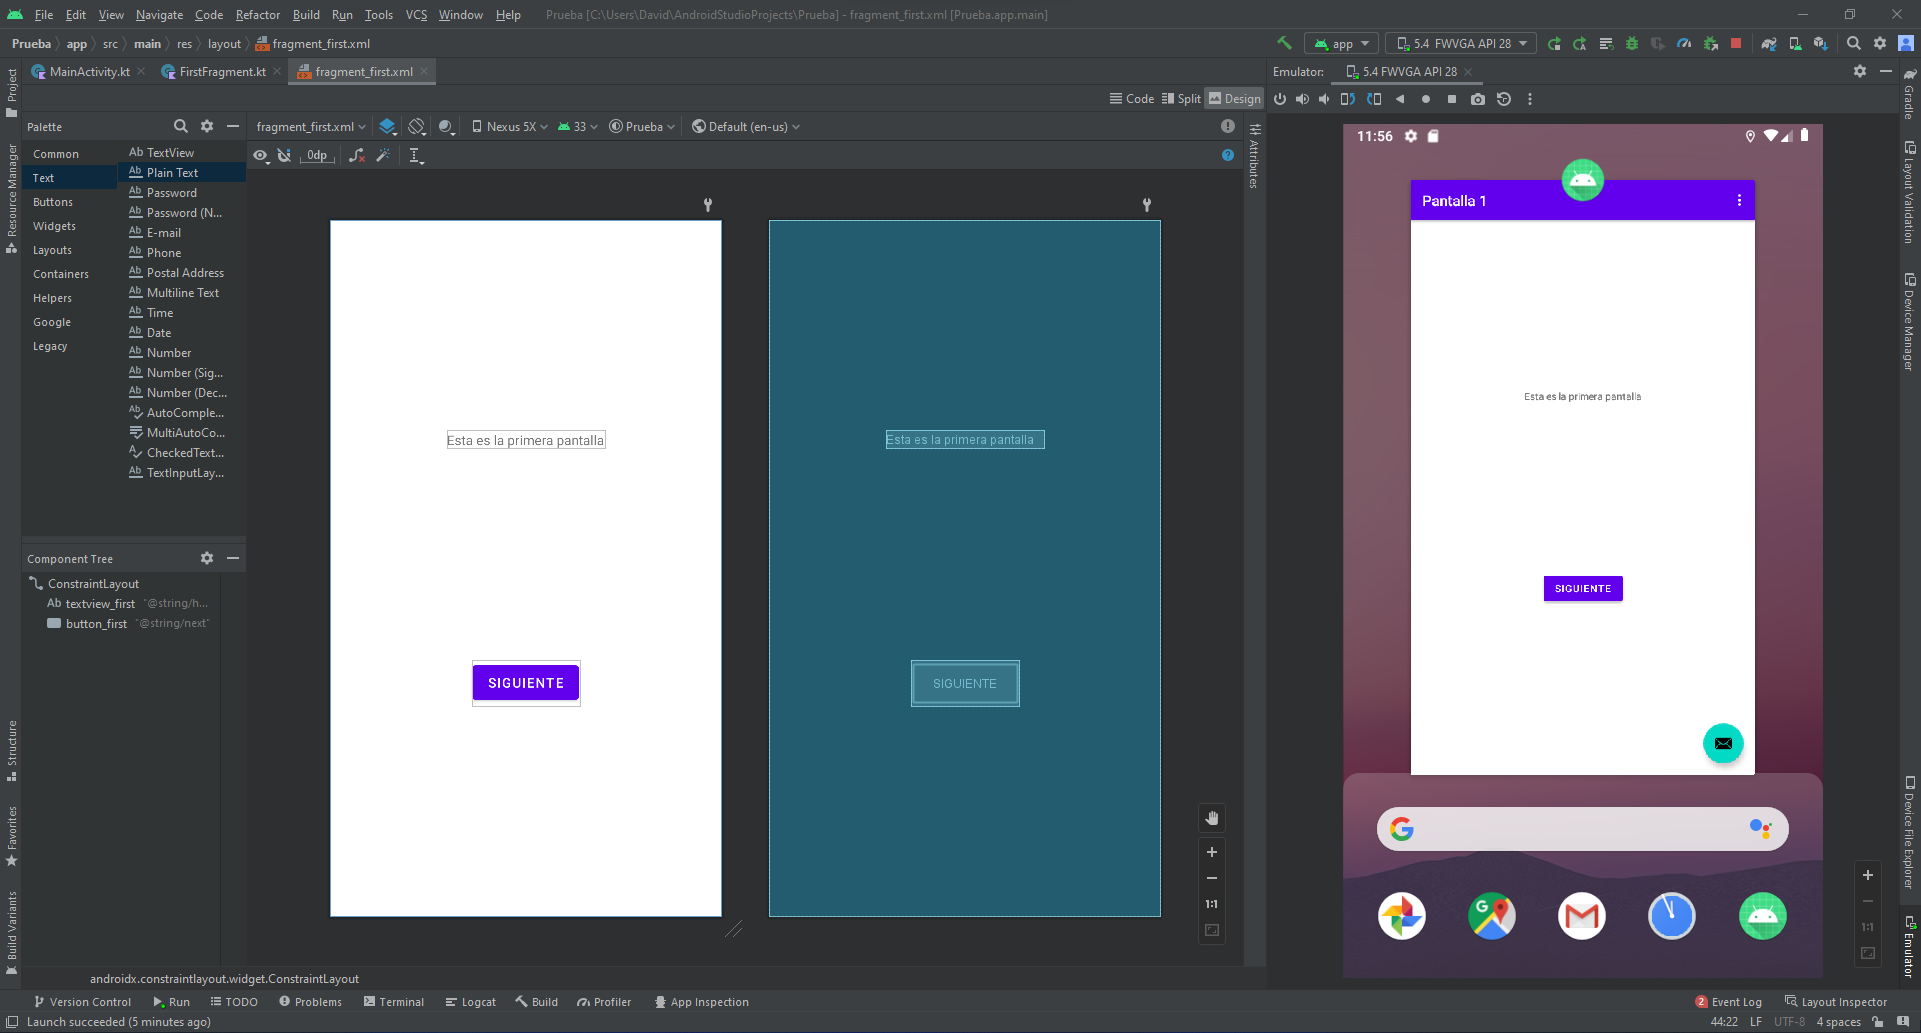Screen dimensions: 1921x1033
Task: Click Apply Changes and Restart Activity icon
Action: (1580, 43)
